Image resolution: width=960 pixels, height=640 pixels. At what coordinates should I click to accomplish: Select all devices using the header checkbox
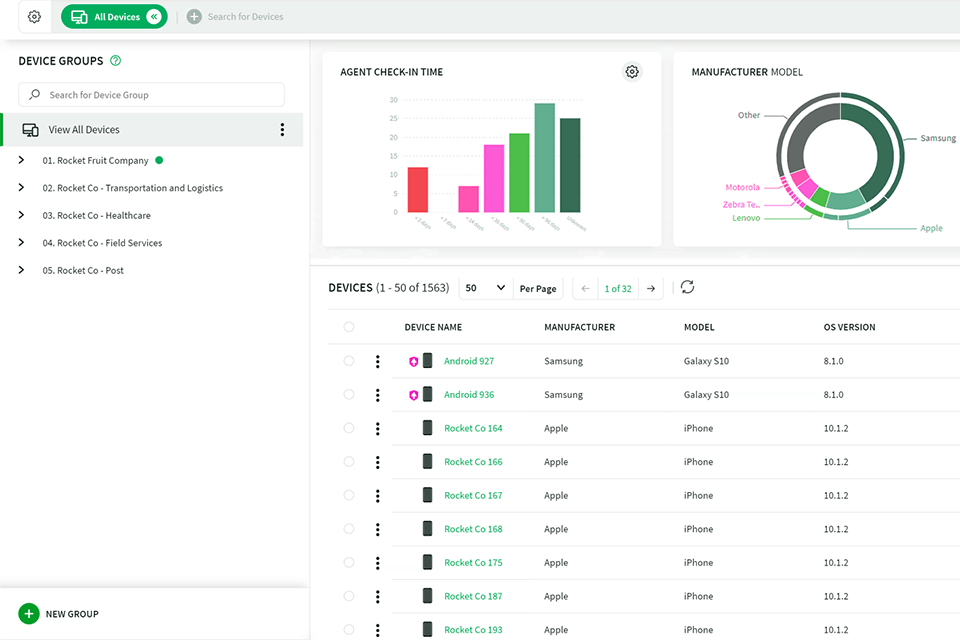pos(349,326)
